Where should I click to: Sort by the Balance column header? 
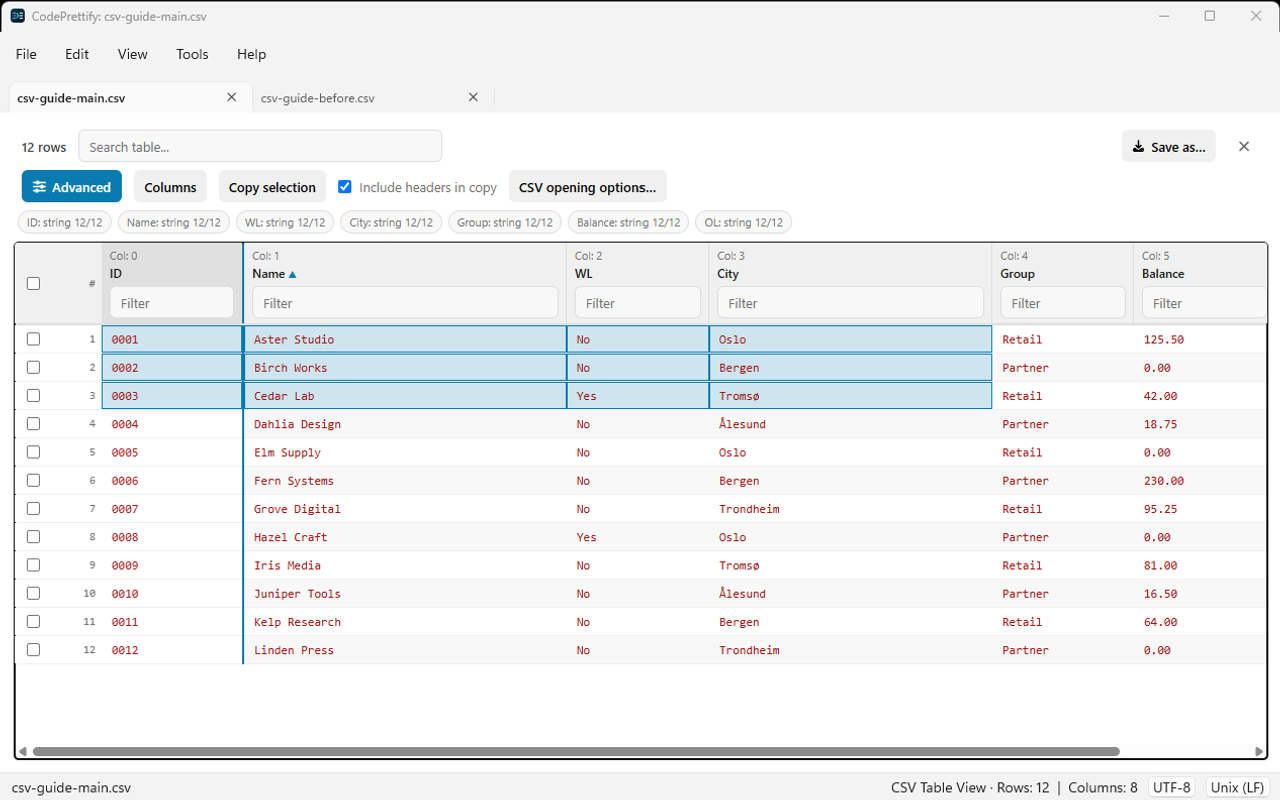[1163, 274]
